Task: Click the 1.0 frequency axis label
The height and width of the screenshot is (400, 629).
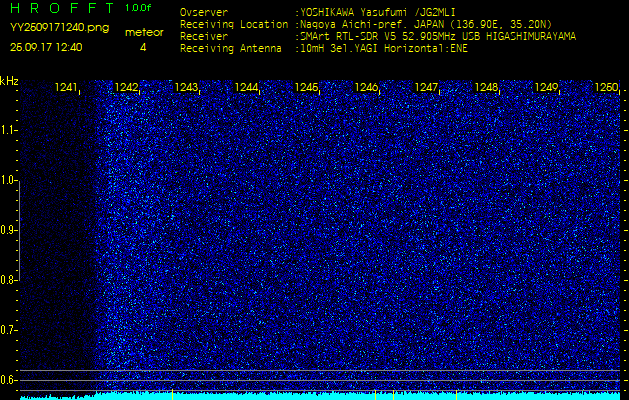Action: click(7, 181)
